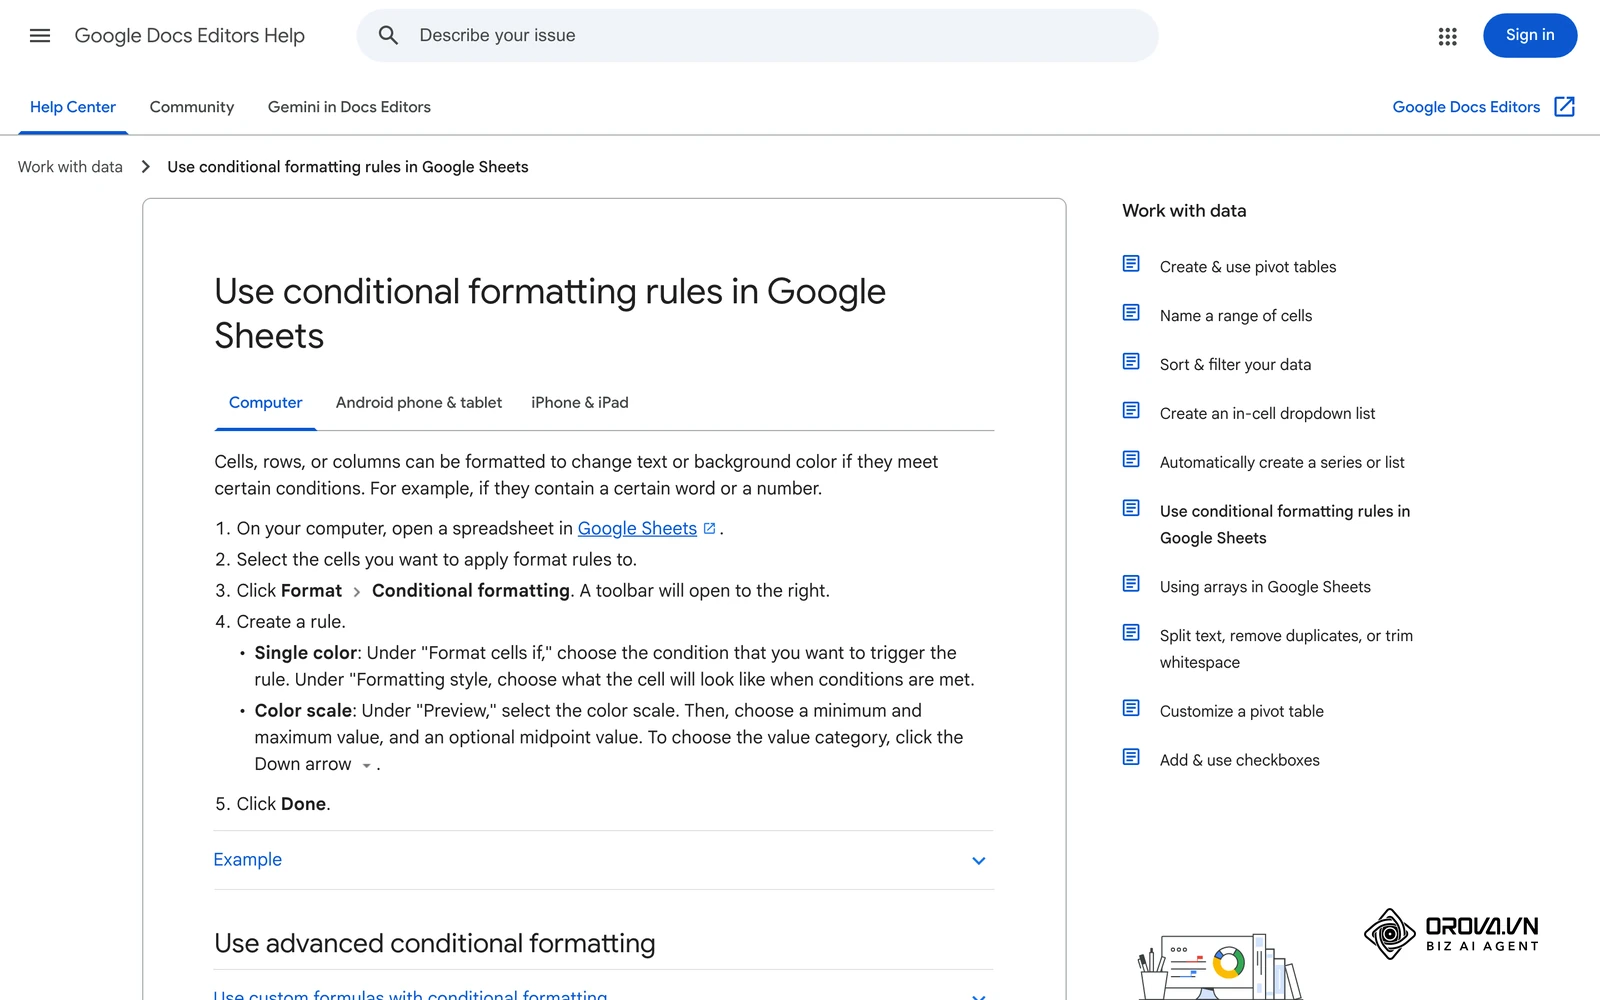Image resolution: width=1600 pixels, height=1000 pixels.
Task: Open Name a range of cells article
Action: point(1236,316)
